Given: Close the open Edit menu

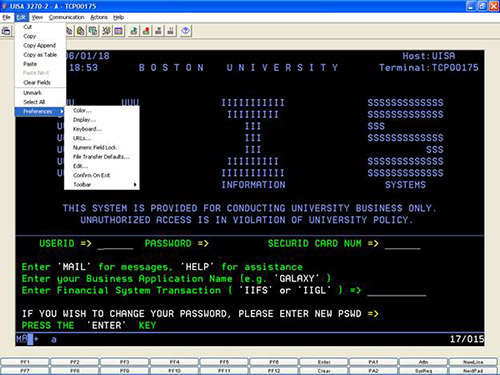Looking at the screenshot, I should (21, 17).
